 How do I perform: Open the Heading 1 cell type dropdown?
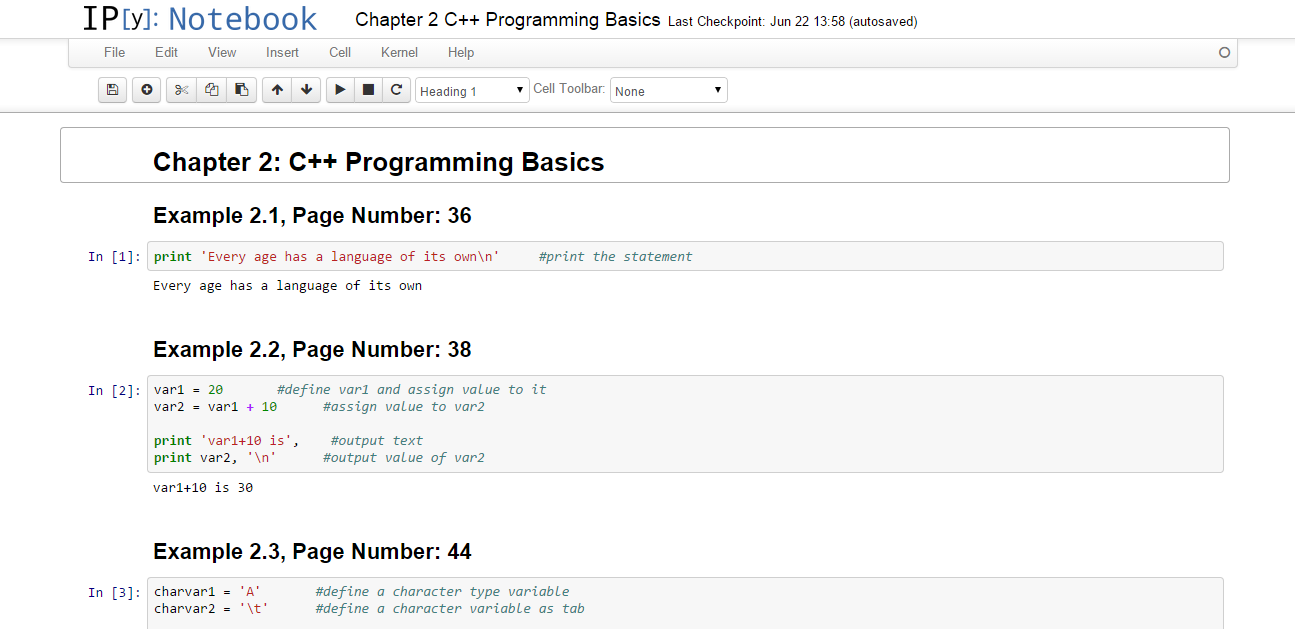pyautogui.click(x=472, y=91)
